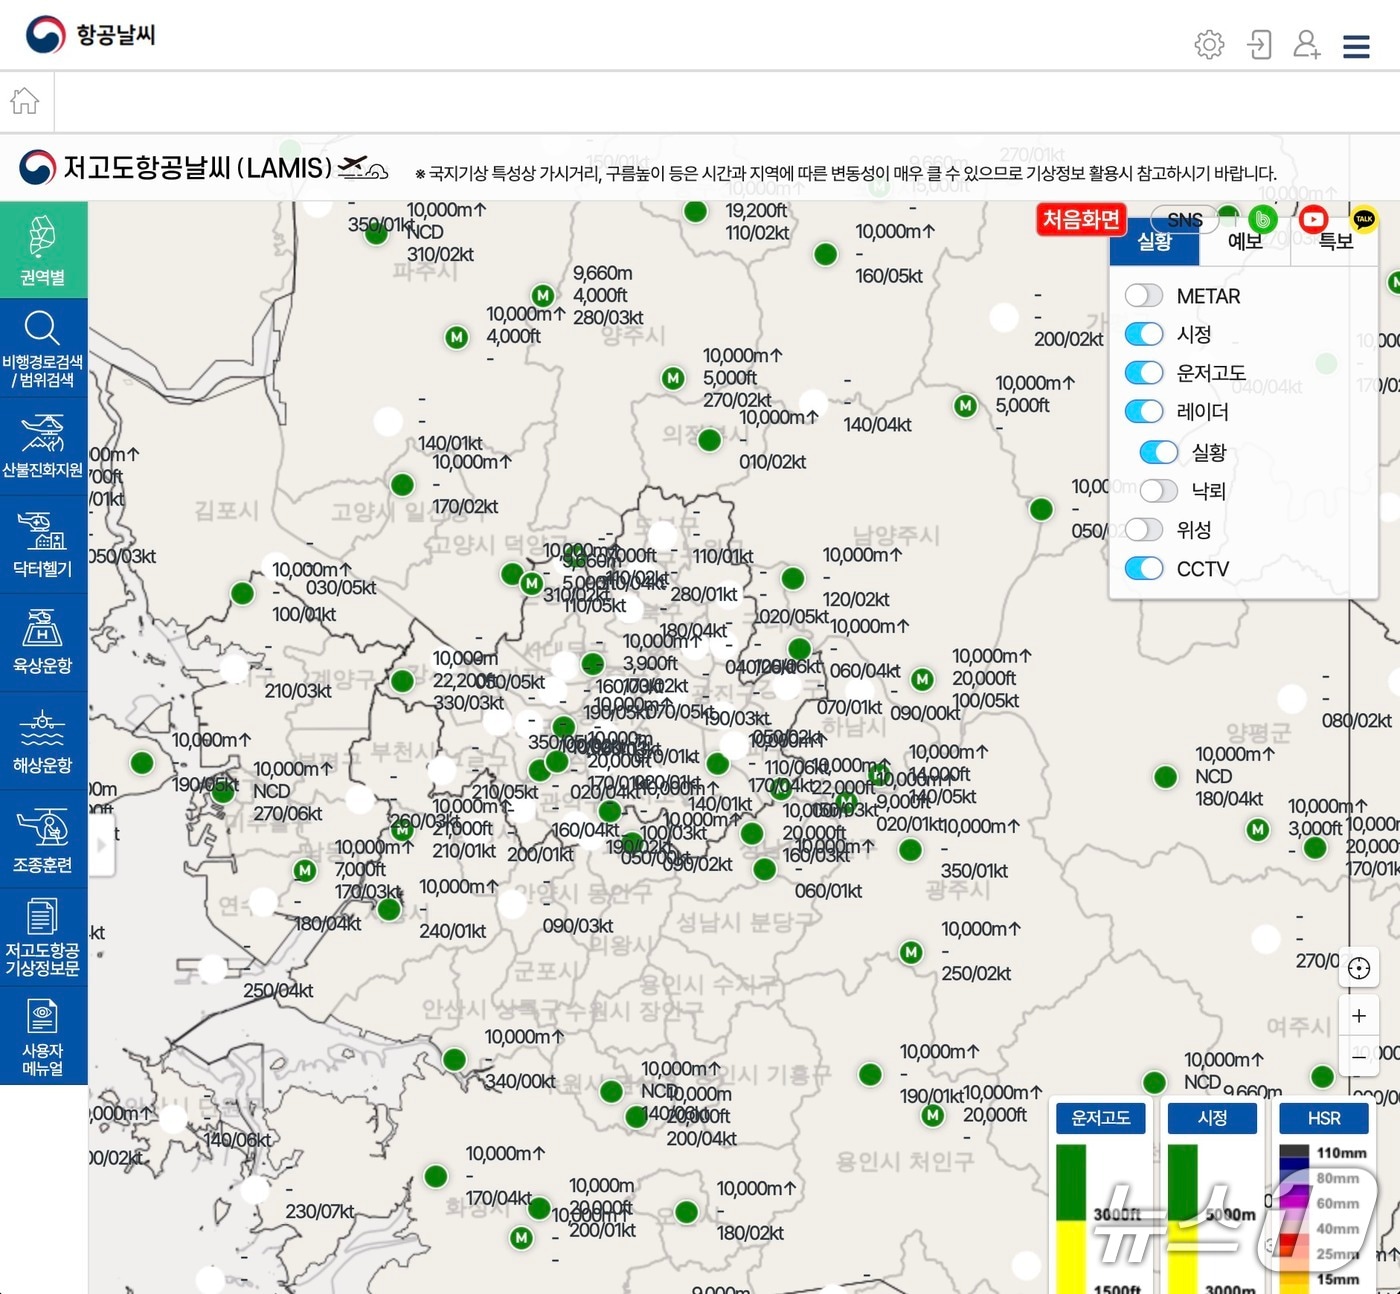Disable the CCTV toggle
The width and height of the screenshot is (1400, 1294).
click(x=1143, y=569)
